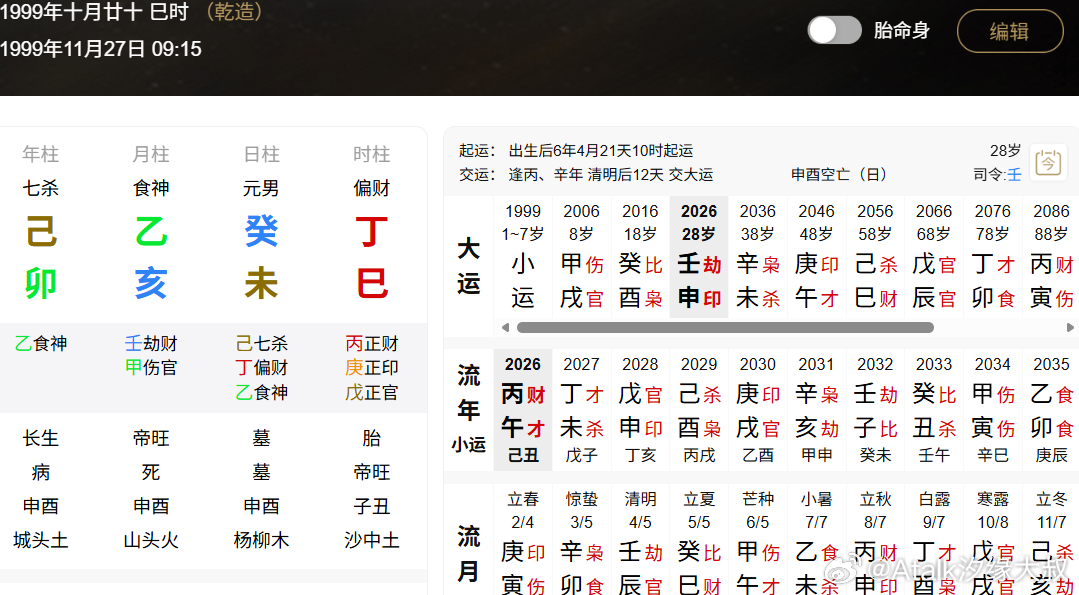The width and height of the screenshot is (1079, 595).
Task: Click the 月柱 column header
Action: click(151, 154)
